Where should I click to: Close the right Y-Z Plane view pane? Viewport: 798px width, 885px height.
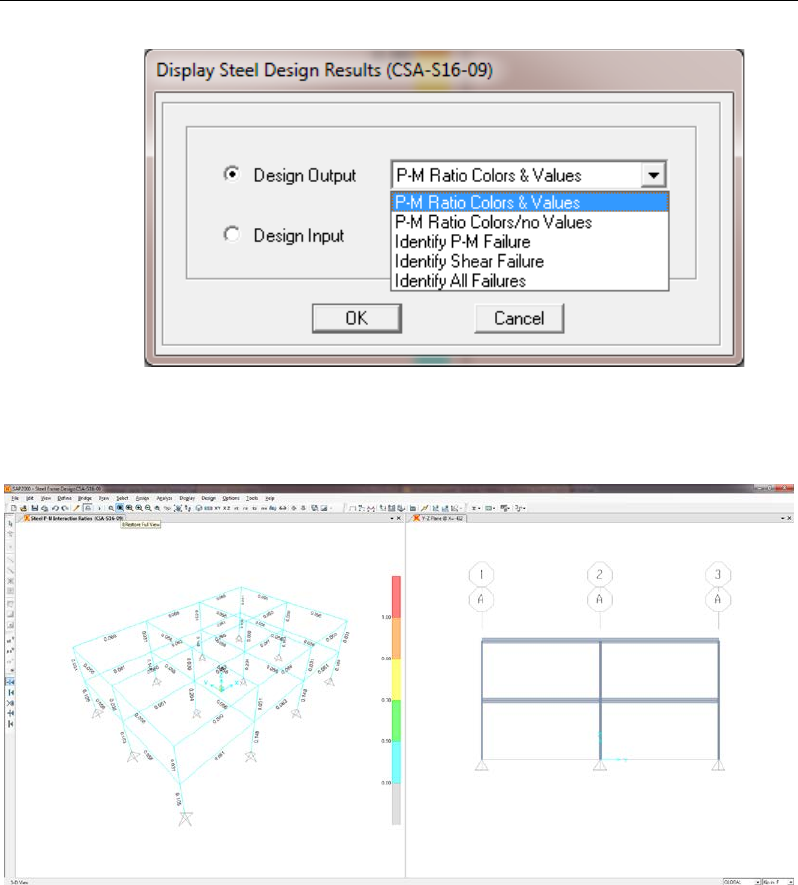[x=790, y=518]
